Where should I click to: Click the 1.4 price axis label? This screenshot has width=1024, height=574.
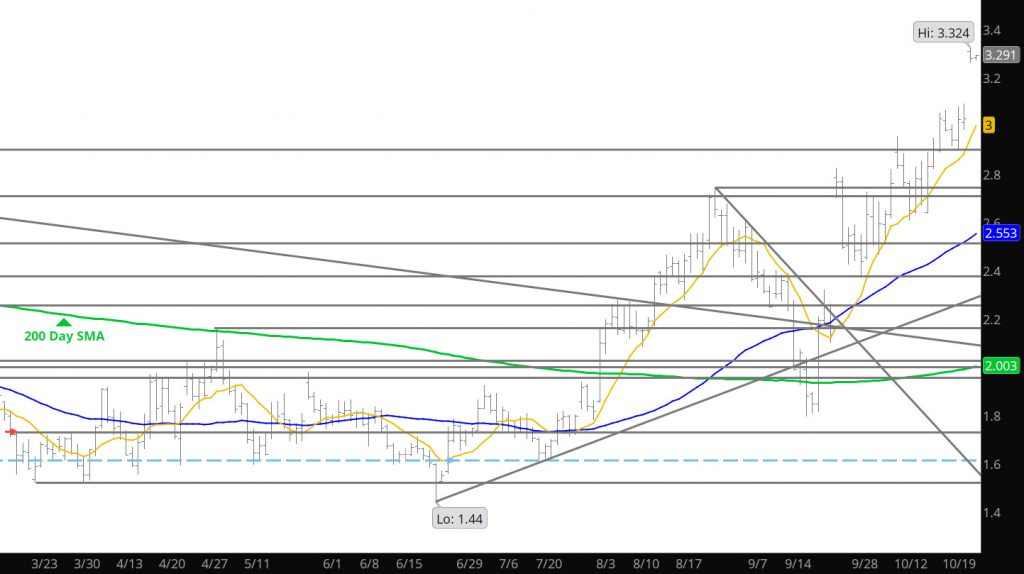(993, 513)
